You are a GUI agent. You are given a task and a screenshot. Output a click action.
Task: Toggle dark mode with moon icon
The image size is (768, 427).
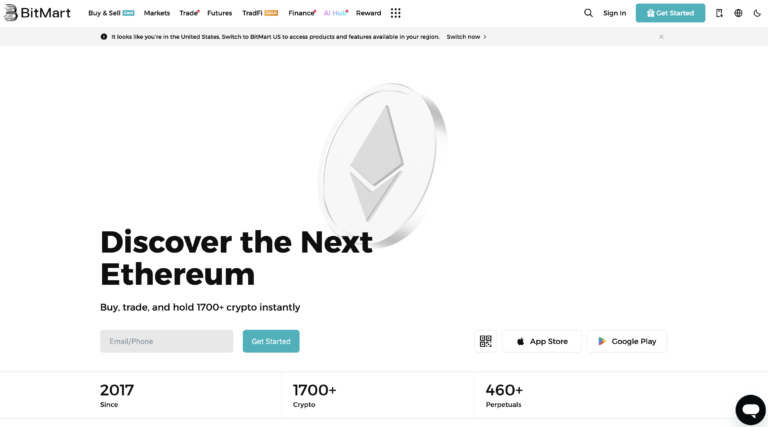click(757, 13)
